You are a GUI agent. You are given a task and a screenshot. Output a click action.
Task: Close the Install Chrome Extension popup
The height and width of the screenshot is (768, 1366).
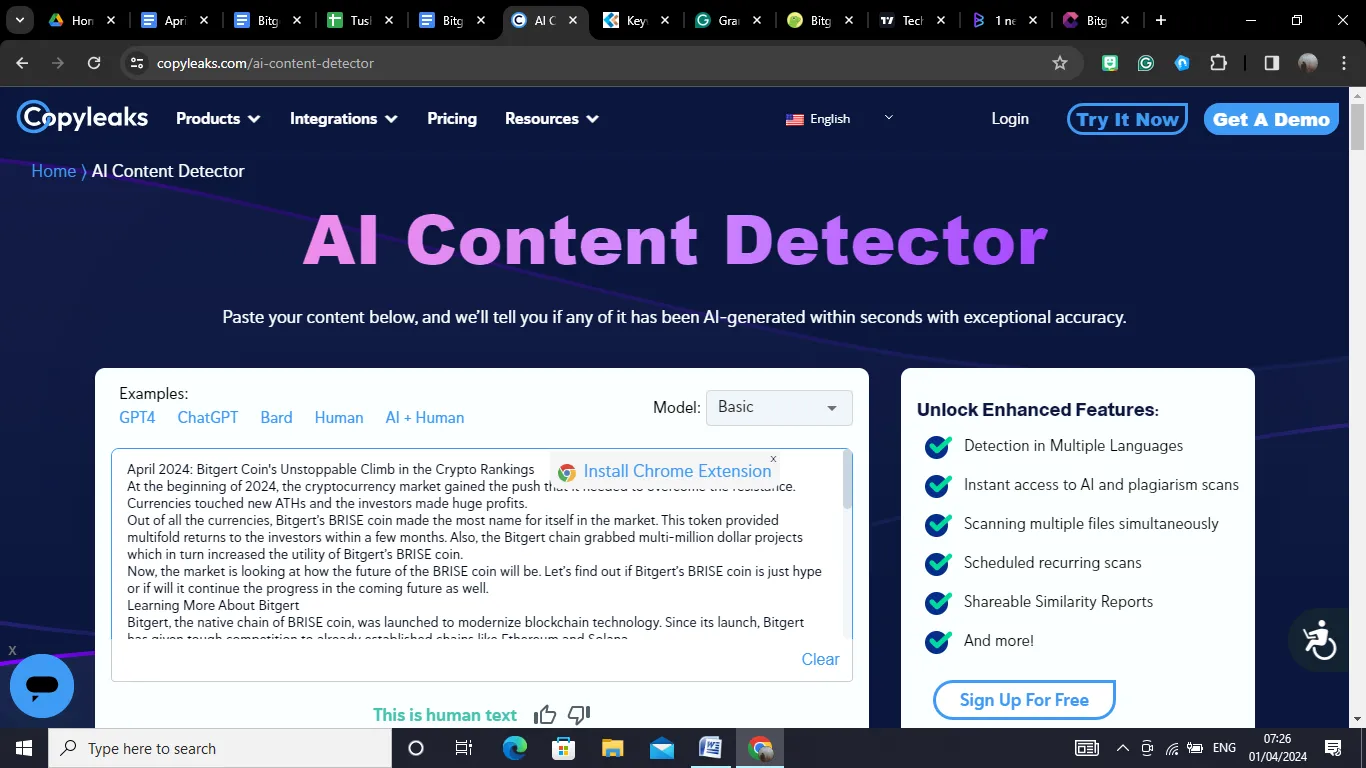[x=773, y=459]
